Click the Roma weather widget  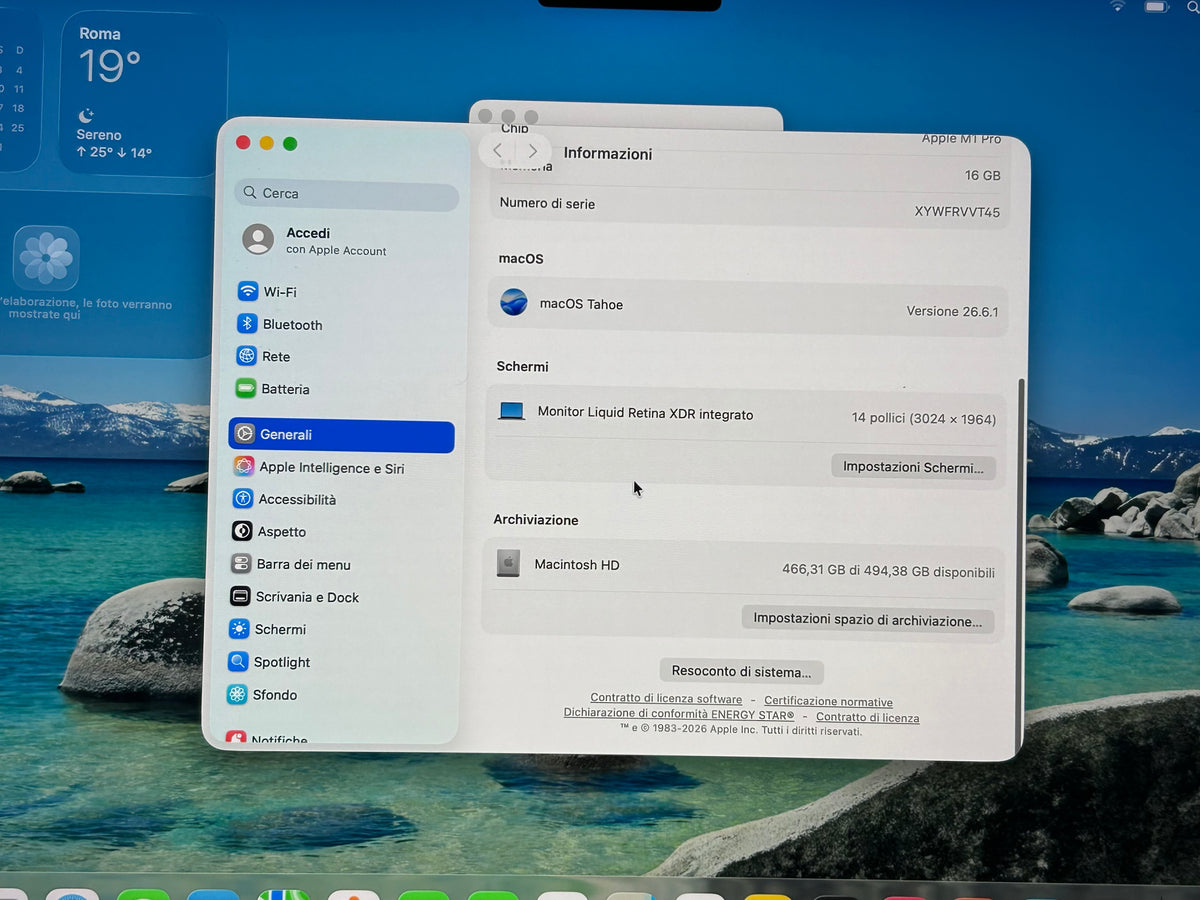(142, 92)
